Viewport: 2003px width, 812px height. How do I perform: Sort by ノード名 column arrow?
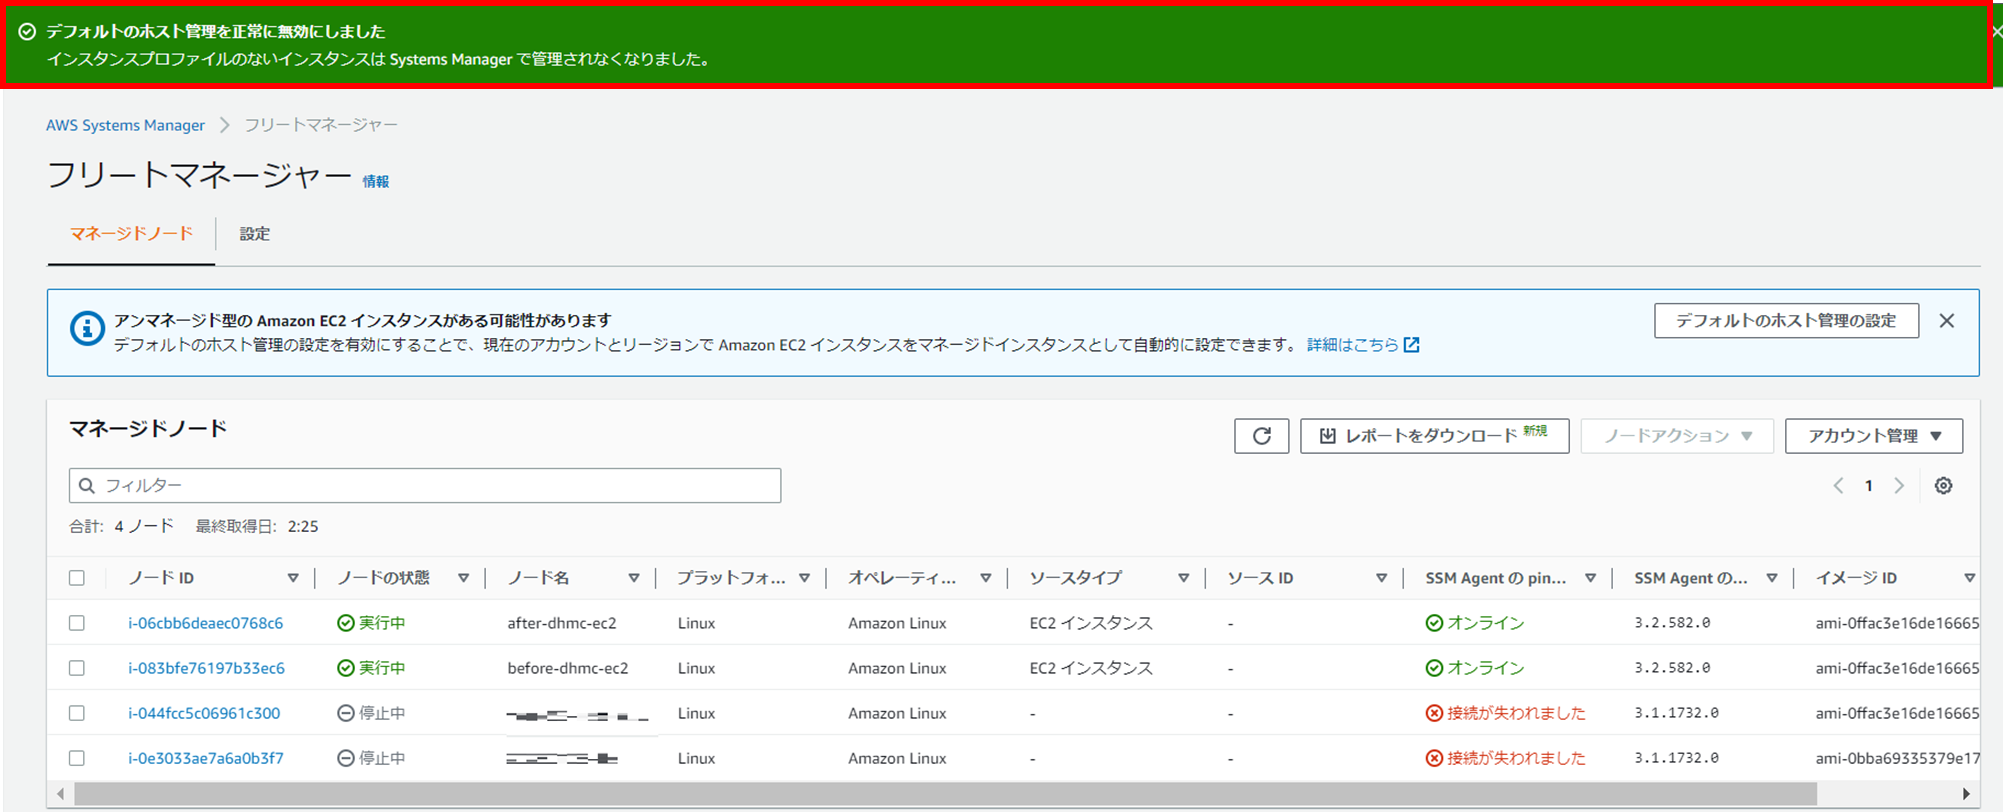pyautogui.click(x=634, y=578)
